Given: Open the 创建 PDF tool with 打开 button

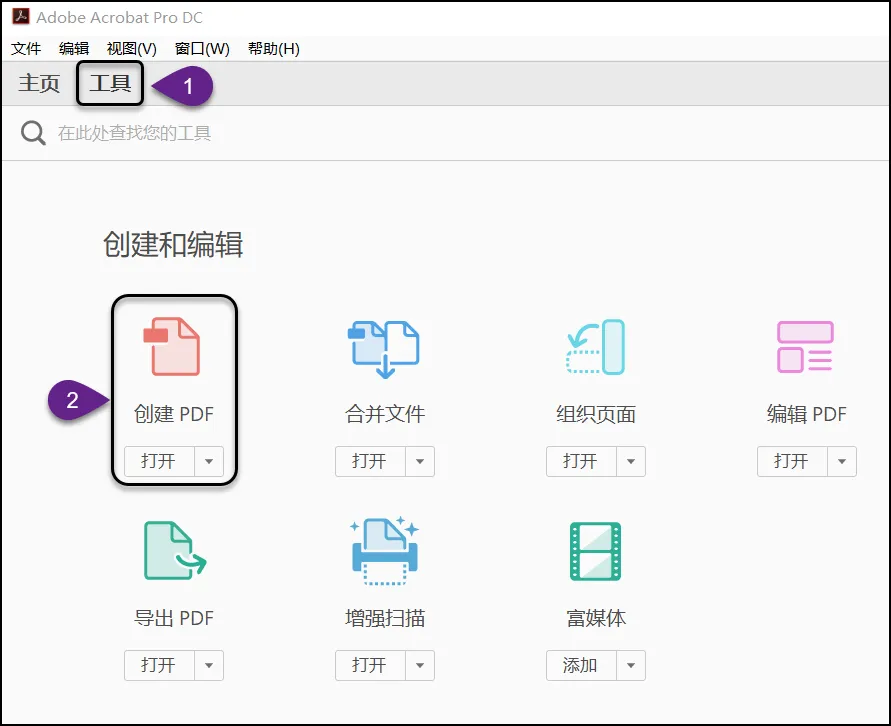Looking at the screenshot, I should coord(159,461).
